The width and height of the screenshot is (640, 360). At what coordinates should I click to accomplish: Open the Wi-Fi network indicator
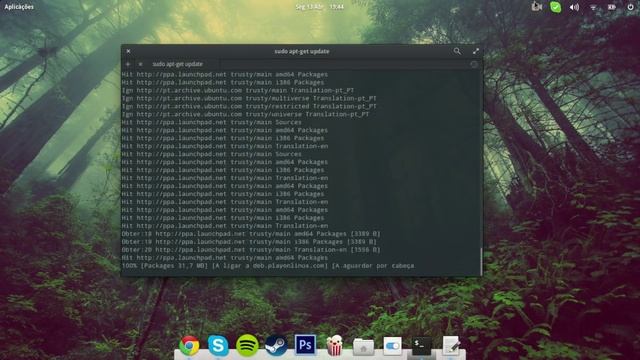(x=593, y=7)
